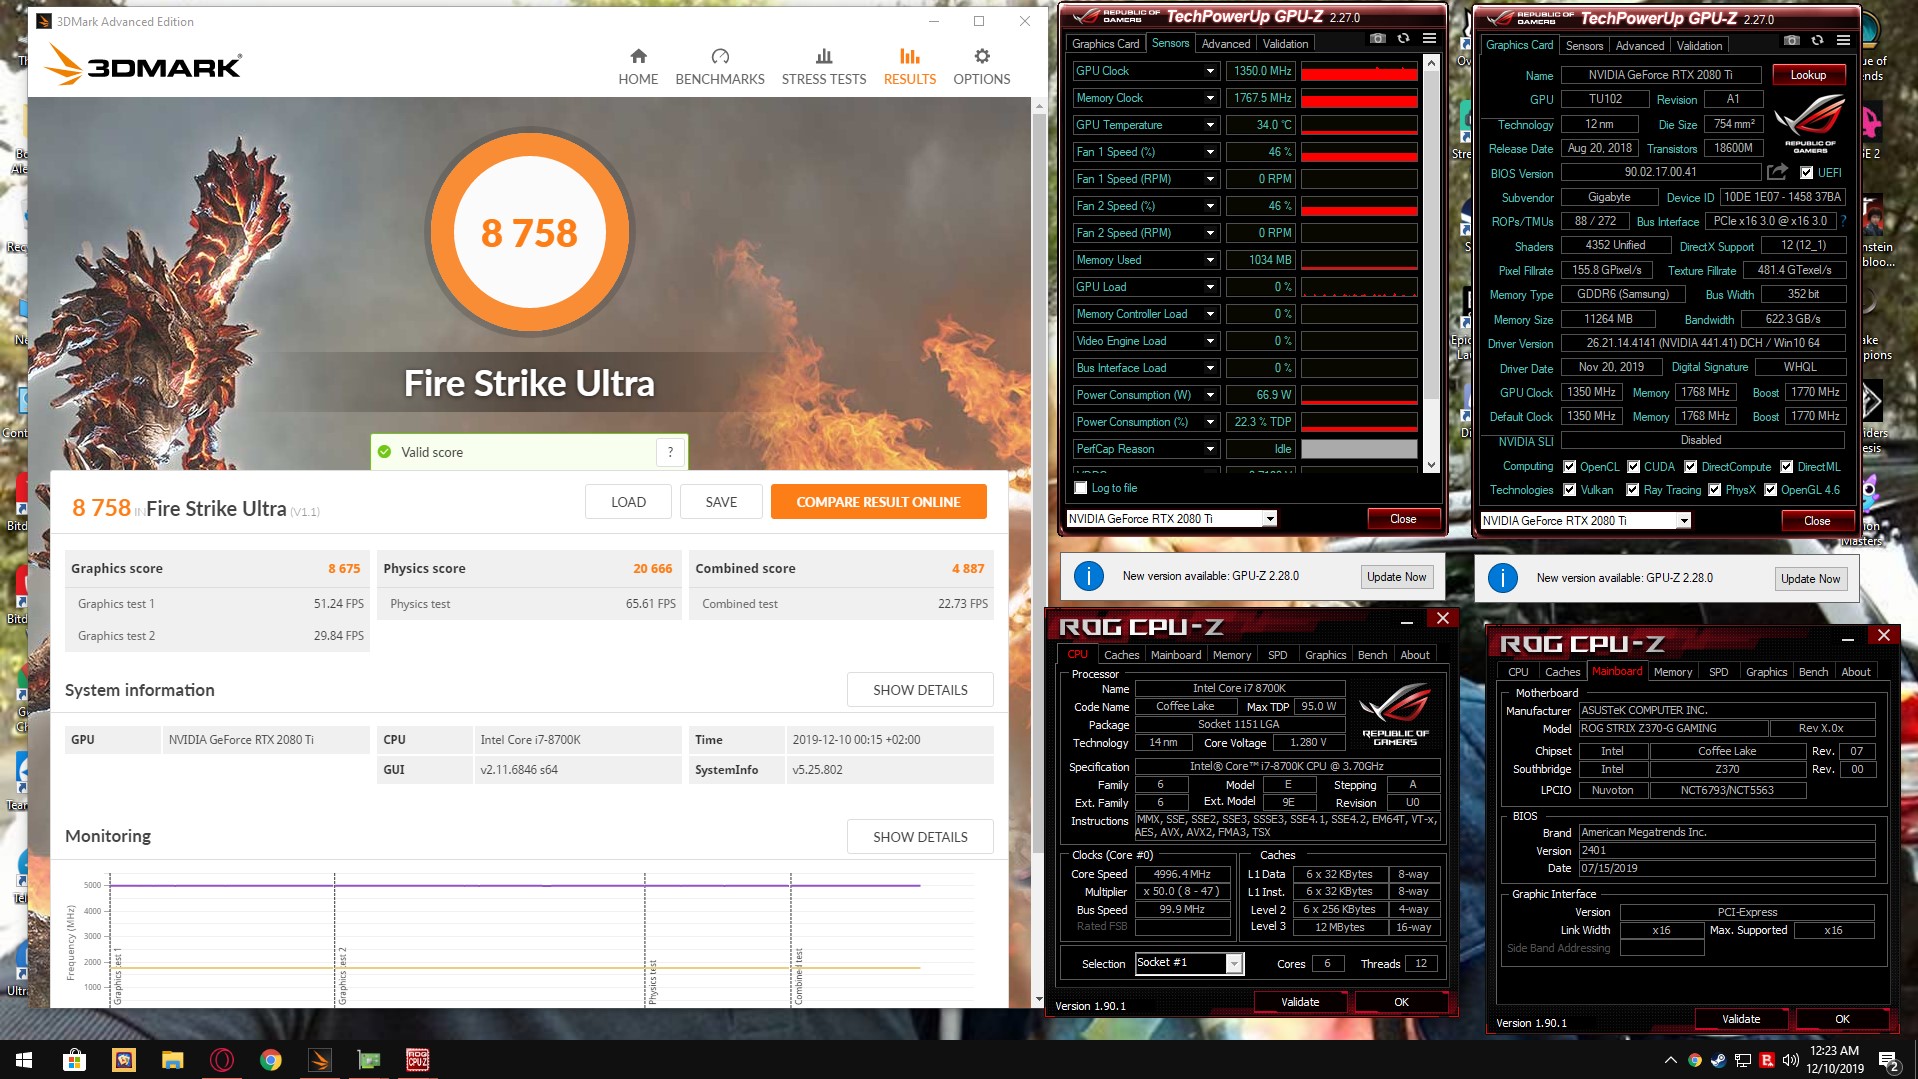Toggle the DirectCompute checkbox

(1690, 467)
